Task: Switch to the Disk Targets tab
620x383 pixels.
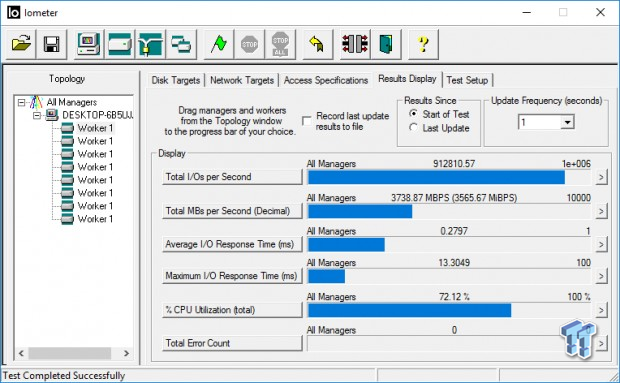Action: (x=176, y=80)
